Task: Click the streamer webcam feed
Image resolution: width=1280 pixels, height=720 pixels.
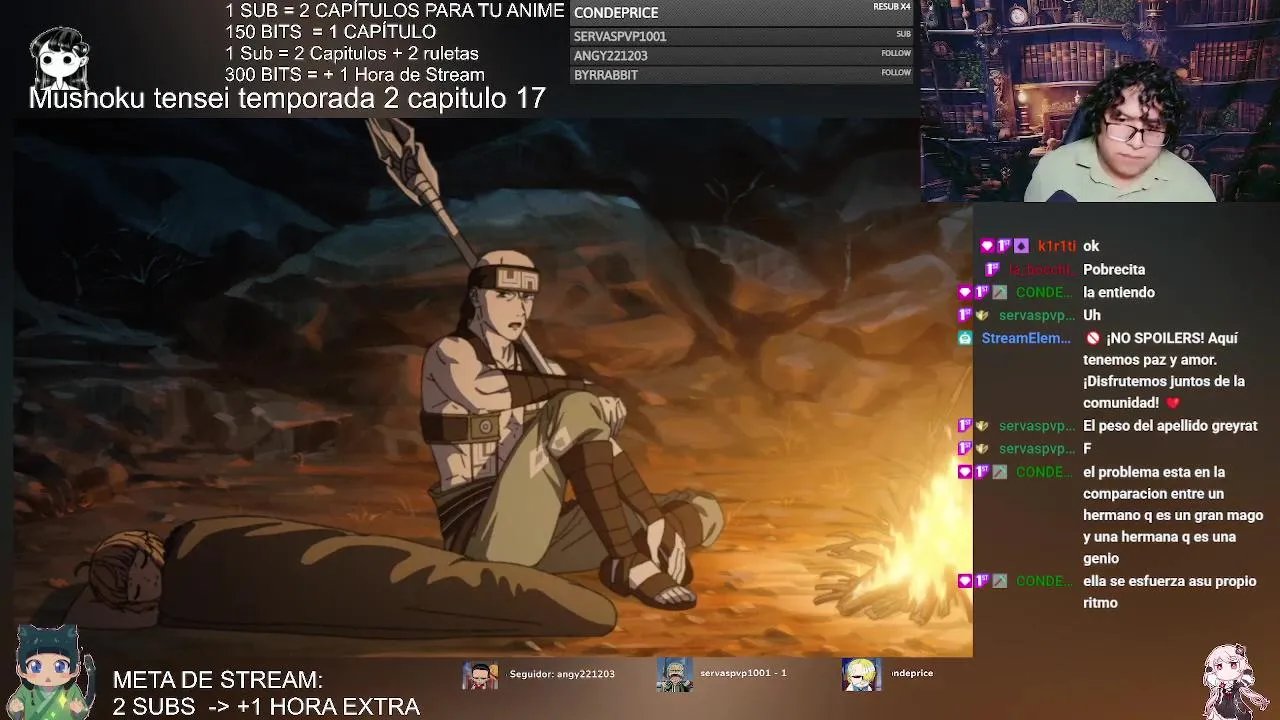Action: [x=1100, y=101]
